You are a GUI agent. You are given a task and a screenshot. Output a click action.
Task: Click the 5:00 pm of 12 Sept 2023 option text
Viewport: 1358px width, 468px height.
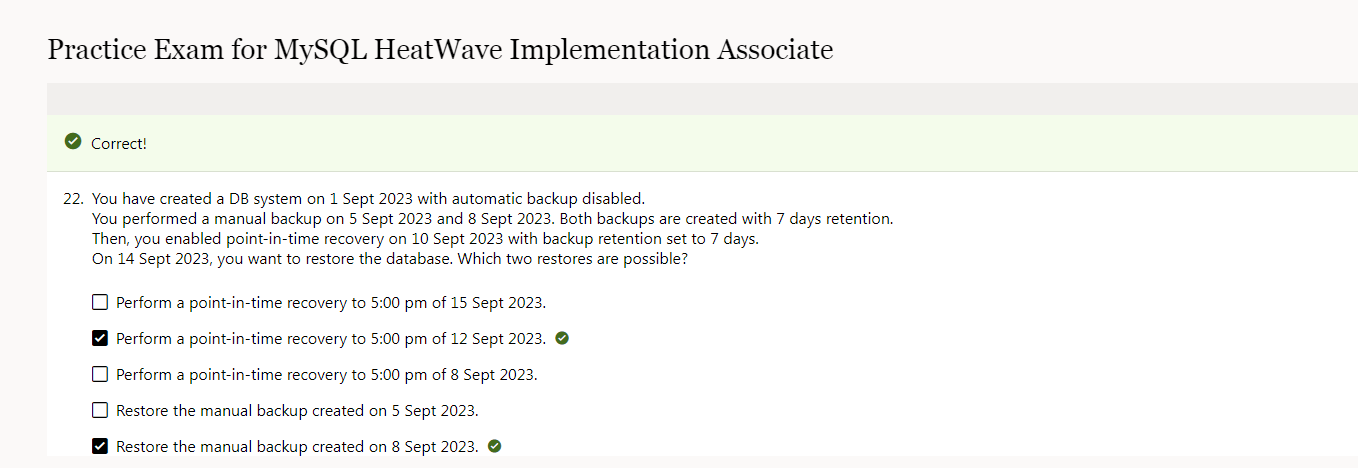point(331,338)
